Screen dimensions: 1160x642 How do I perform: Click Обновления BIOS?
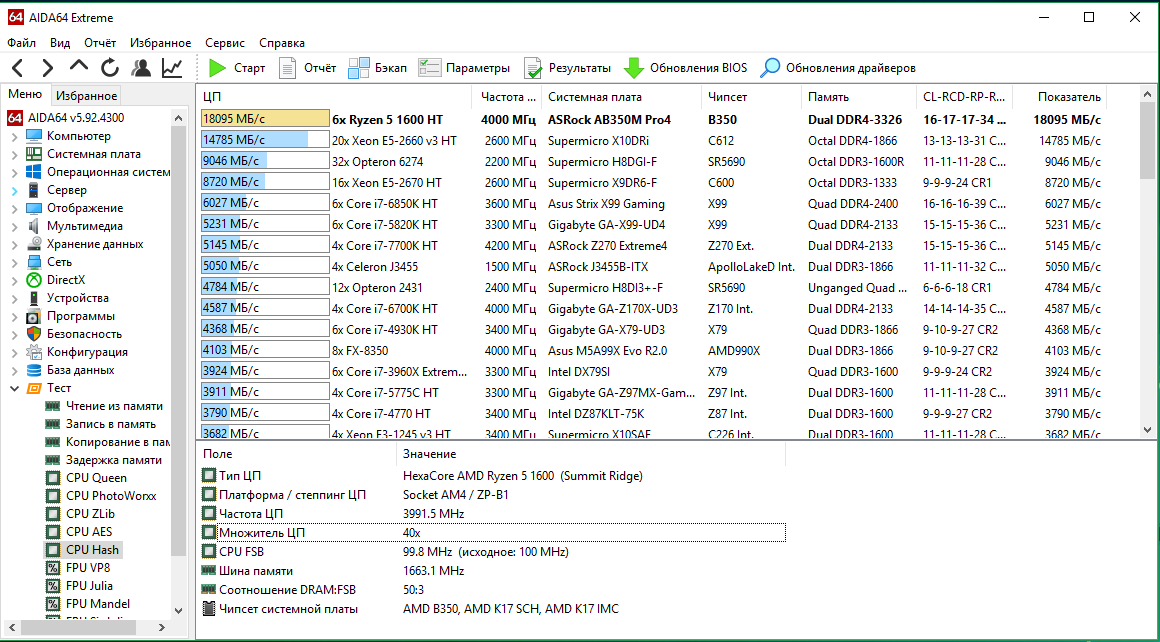(685, 68)
